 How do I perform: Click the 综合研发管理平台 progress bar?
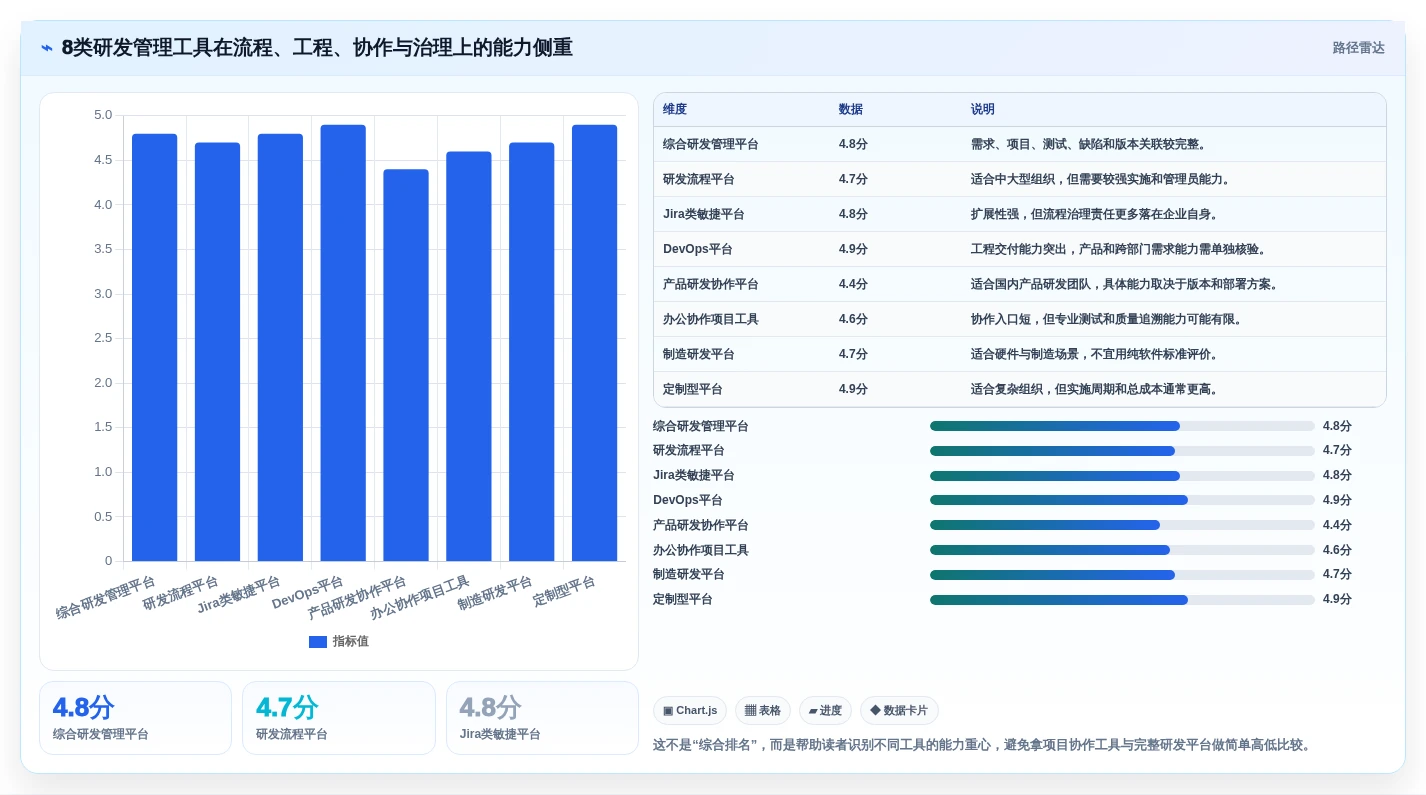[x=1122, y=426]
